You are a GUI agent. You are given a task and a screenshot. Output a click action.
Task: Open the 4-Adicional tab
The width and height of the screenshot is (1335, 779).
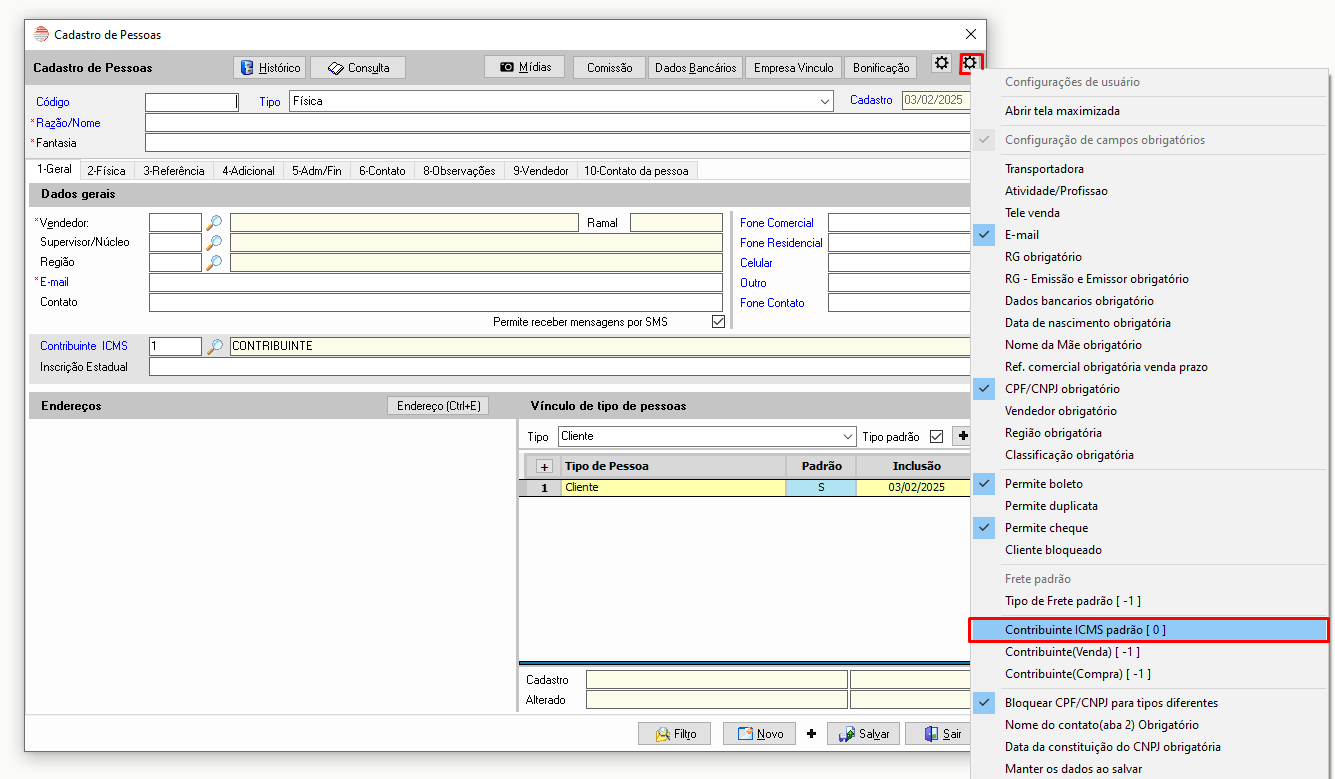pos(248,171)
